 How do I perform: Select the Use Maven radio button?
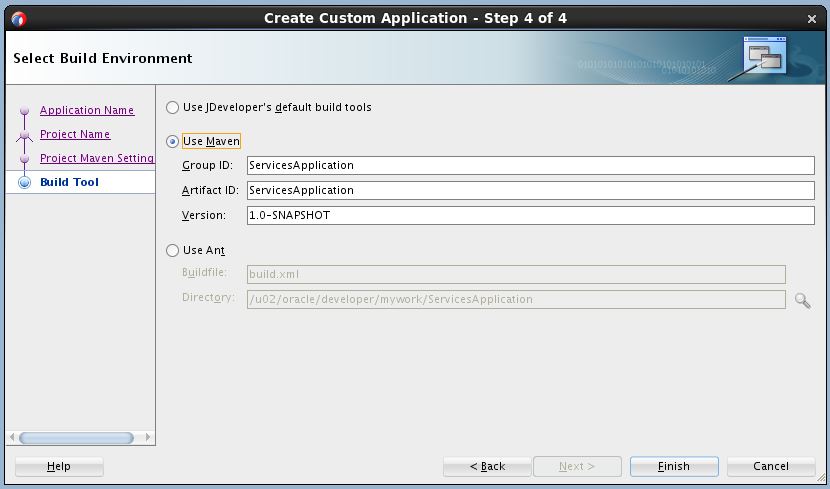(x=173, y=142)
